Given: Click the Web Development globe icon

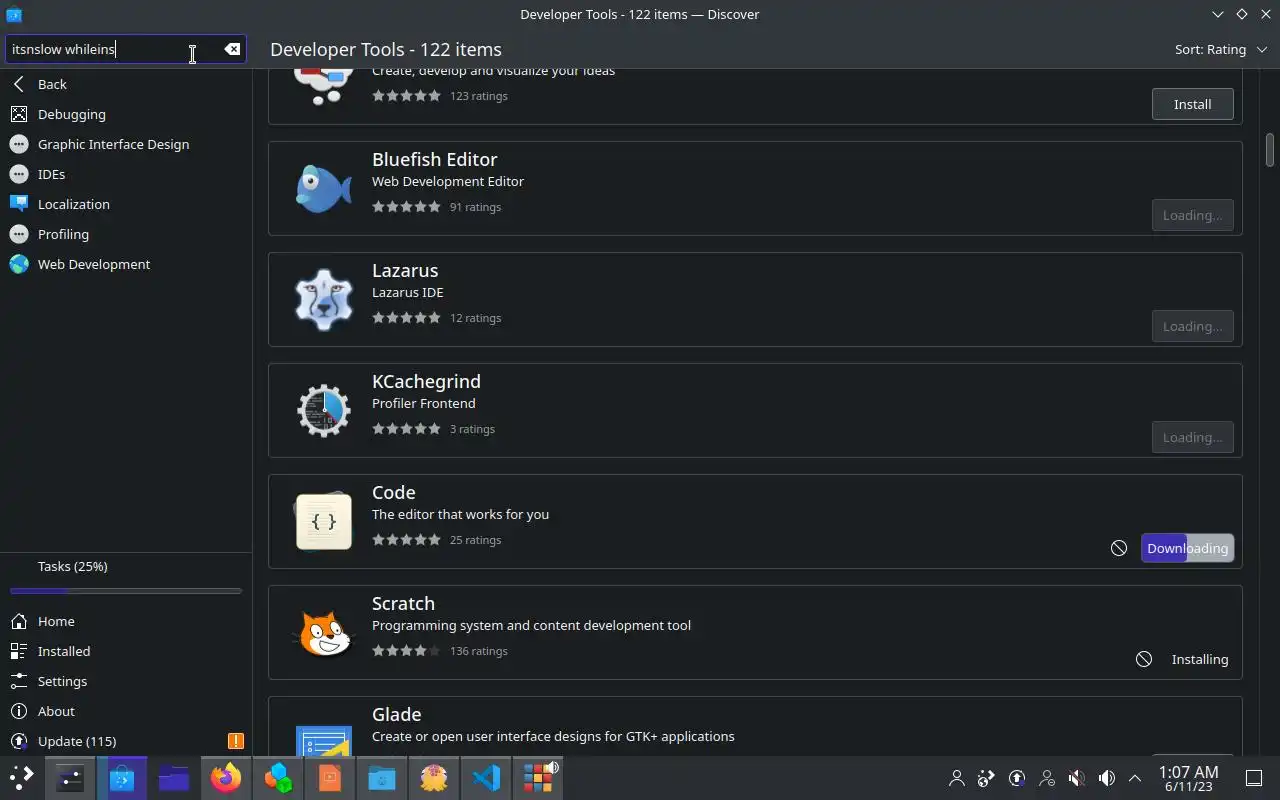Looking at the screenshot, I should click(19, 264).
